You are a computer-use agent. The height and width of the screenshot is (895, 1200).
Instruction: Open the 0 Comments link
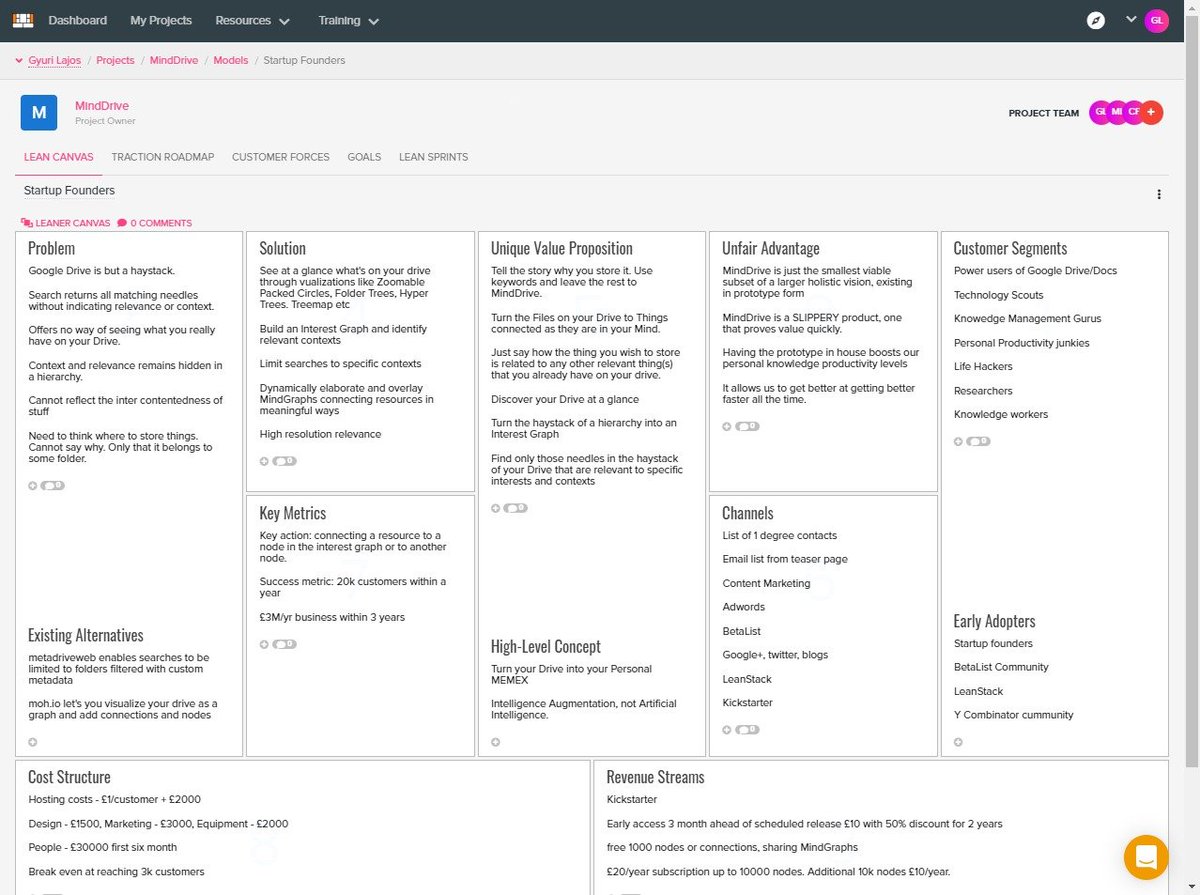pyautogui.click(x=154, y=223)
